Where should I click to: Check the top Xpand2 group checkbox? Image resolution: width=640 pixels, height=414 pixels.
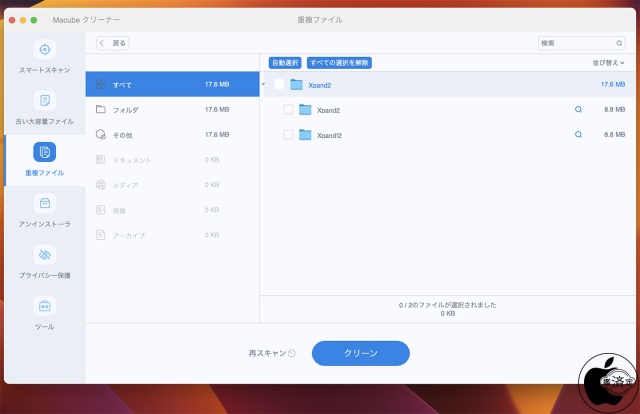click(280, 84)
